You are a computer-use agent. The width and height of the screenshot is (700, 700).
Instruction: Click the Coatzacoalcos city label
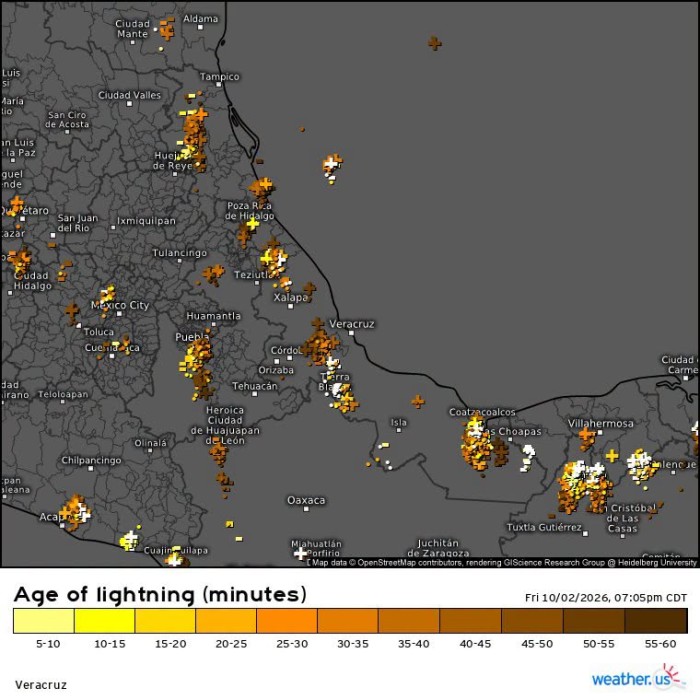click(x=482, y=412)
